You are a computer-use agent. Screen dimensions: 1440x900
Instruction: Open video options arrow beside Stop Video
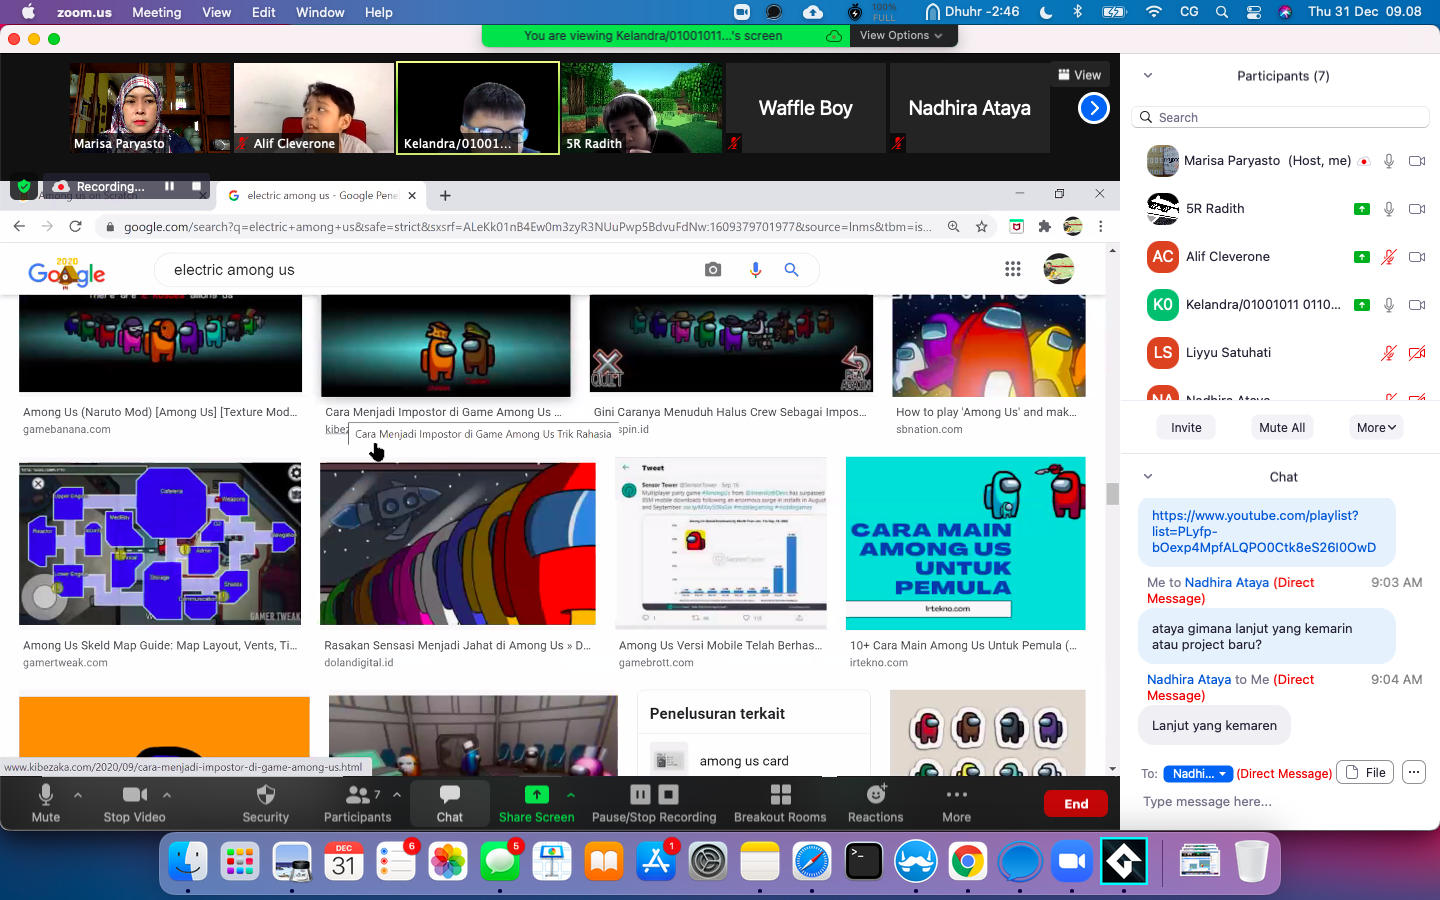[167, 795]
